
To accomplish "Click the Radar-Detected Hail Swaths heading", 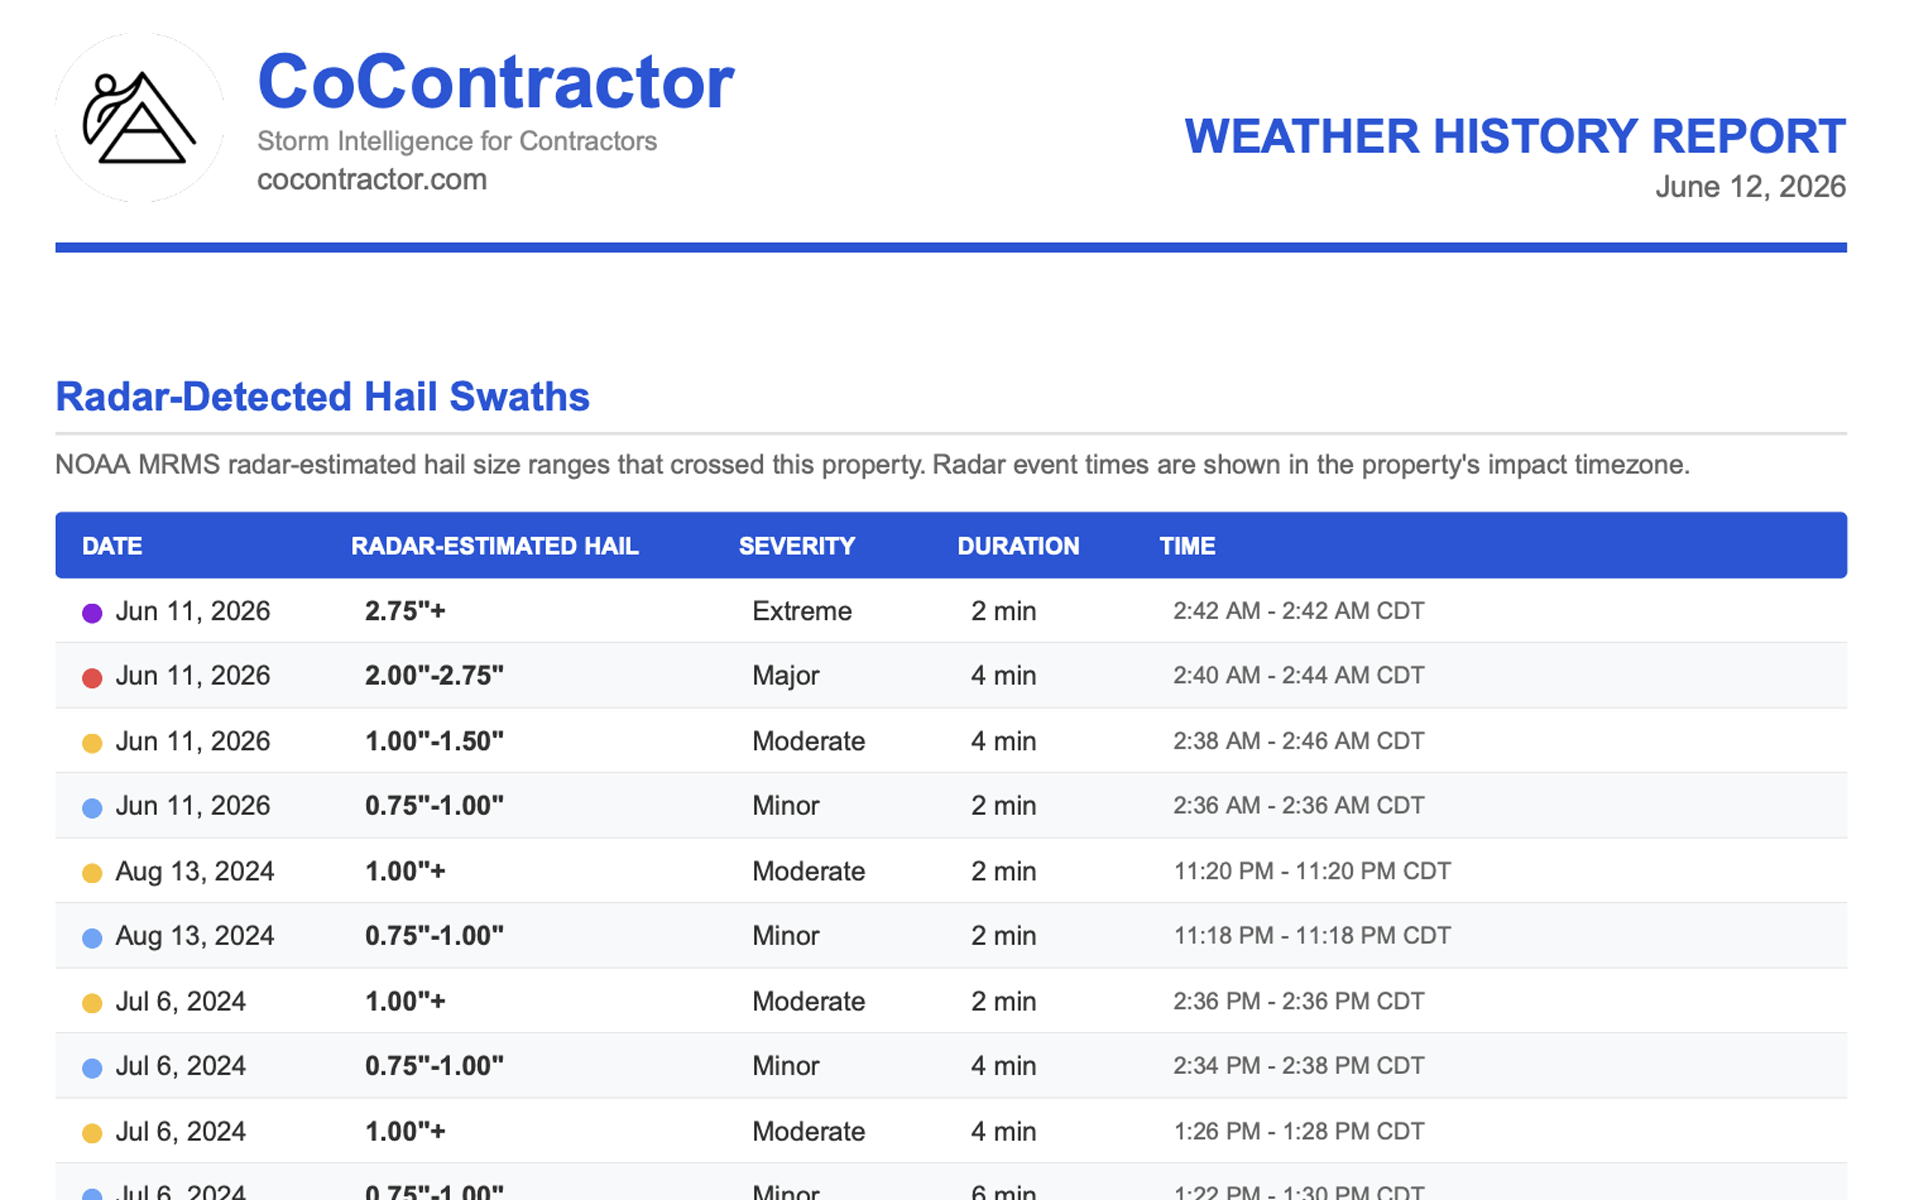I will coord(322,397).
